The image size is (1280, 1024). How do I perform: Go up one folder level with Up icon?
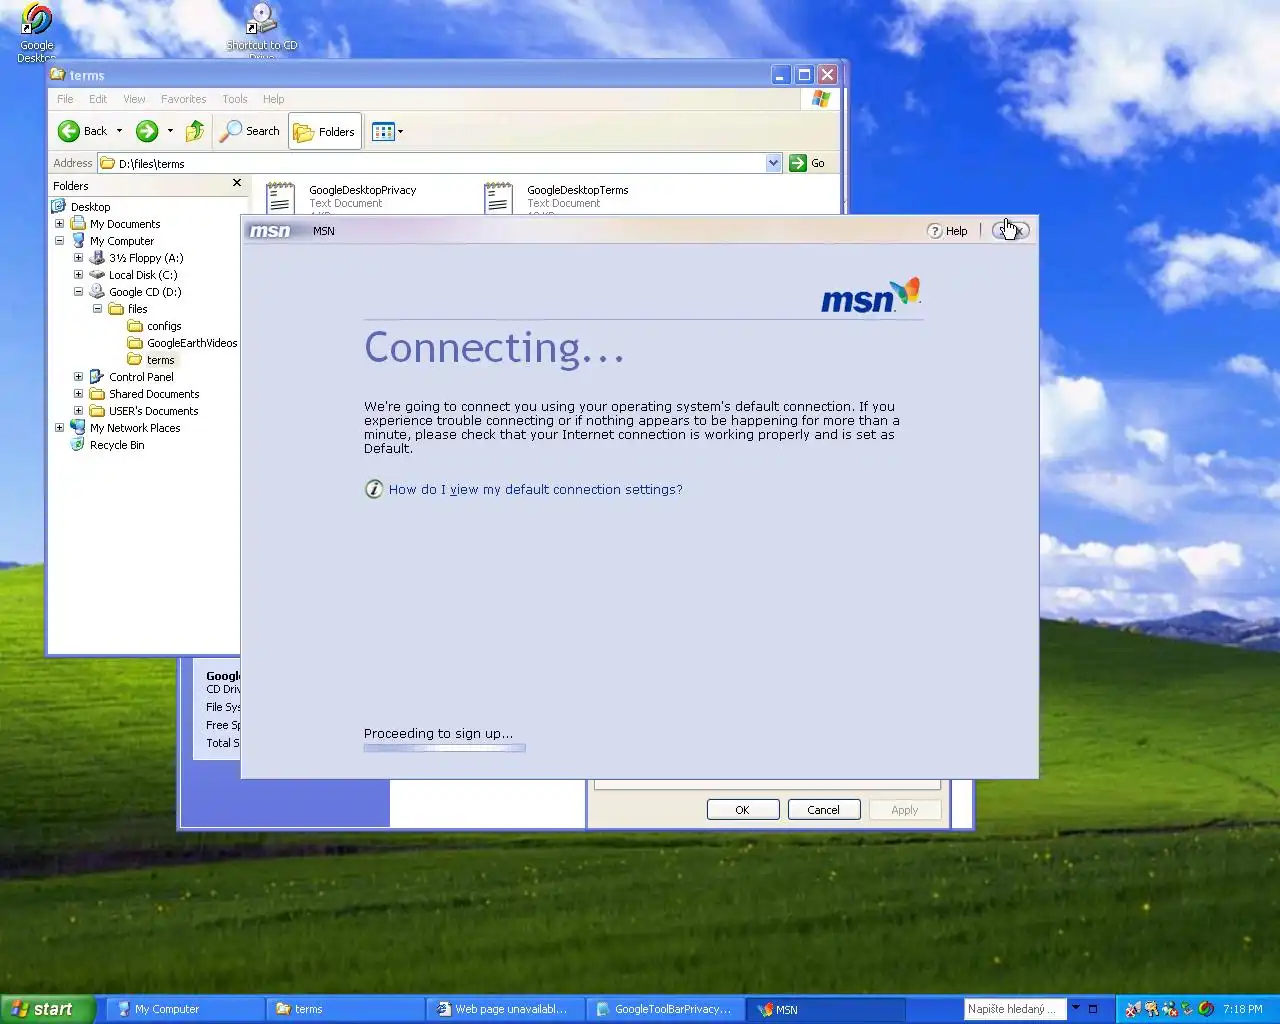(x=195, y=131)
